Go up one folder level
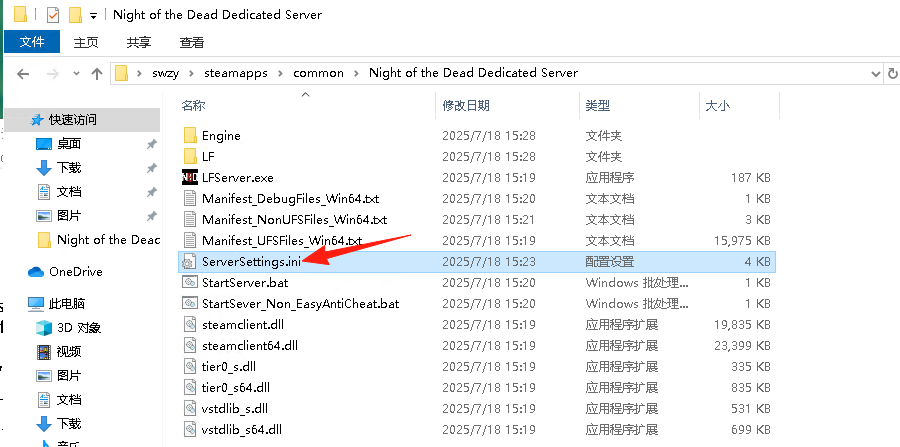 tap(97, 73)
